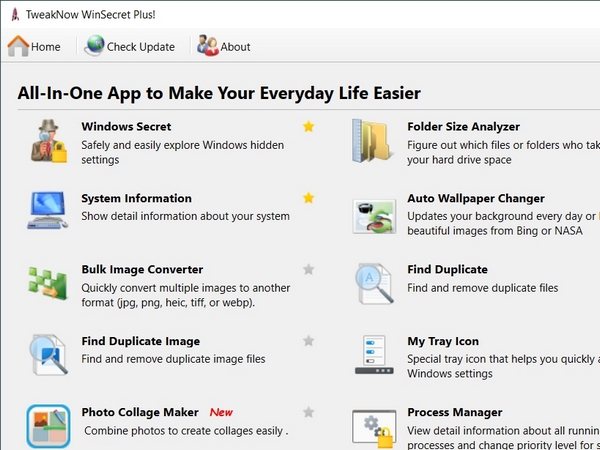This screenshot has height=450, width=600.
Task: Open the Photo Collage Maker title link
Action: tap(140, 412)
